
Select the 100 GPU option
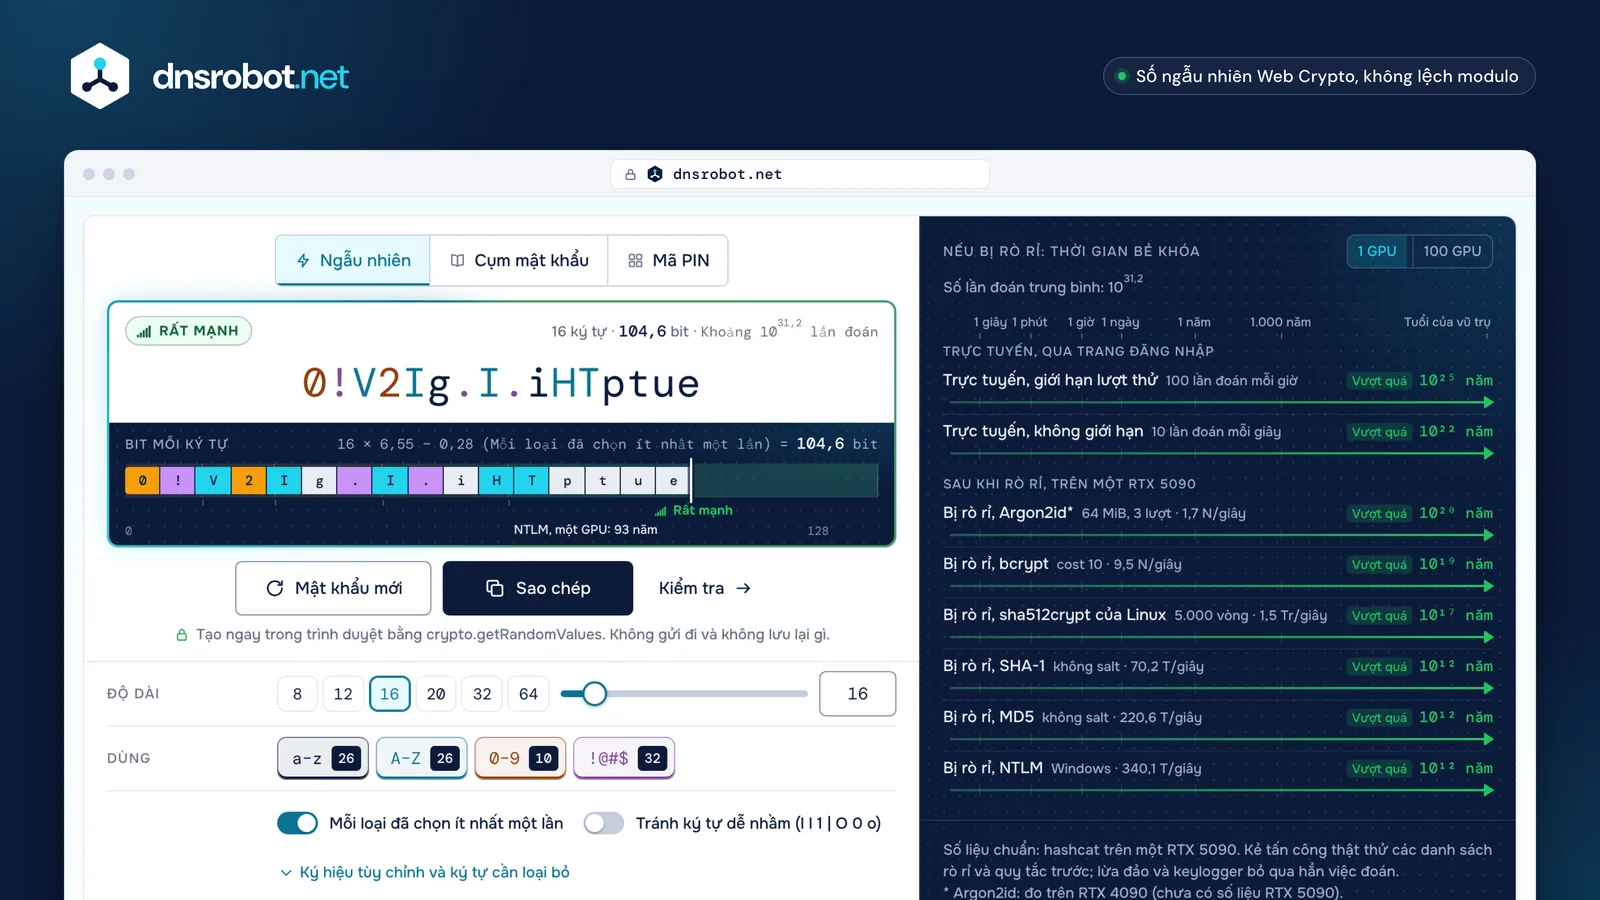click(x=1452, y=251)
